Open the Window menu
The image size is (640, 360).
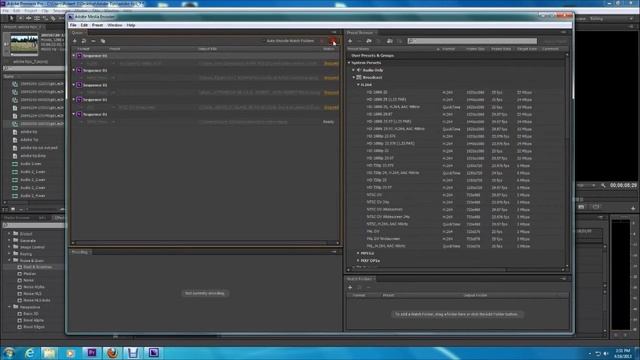115,25
